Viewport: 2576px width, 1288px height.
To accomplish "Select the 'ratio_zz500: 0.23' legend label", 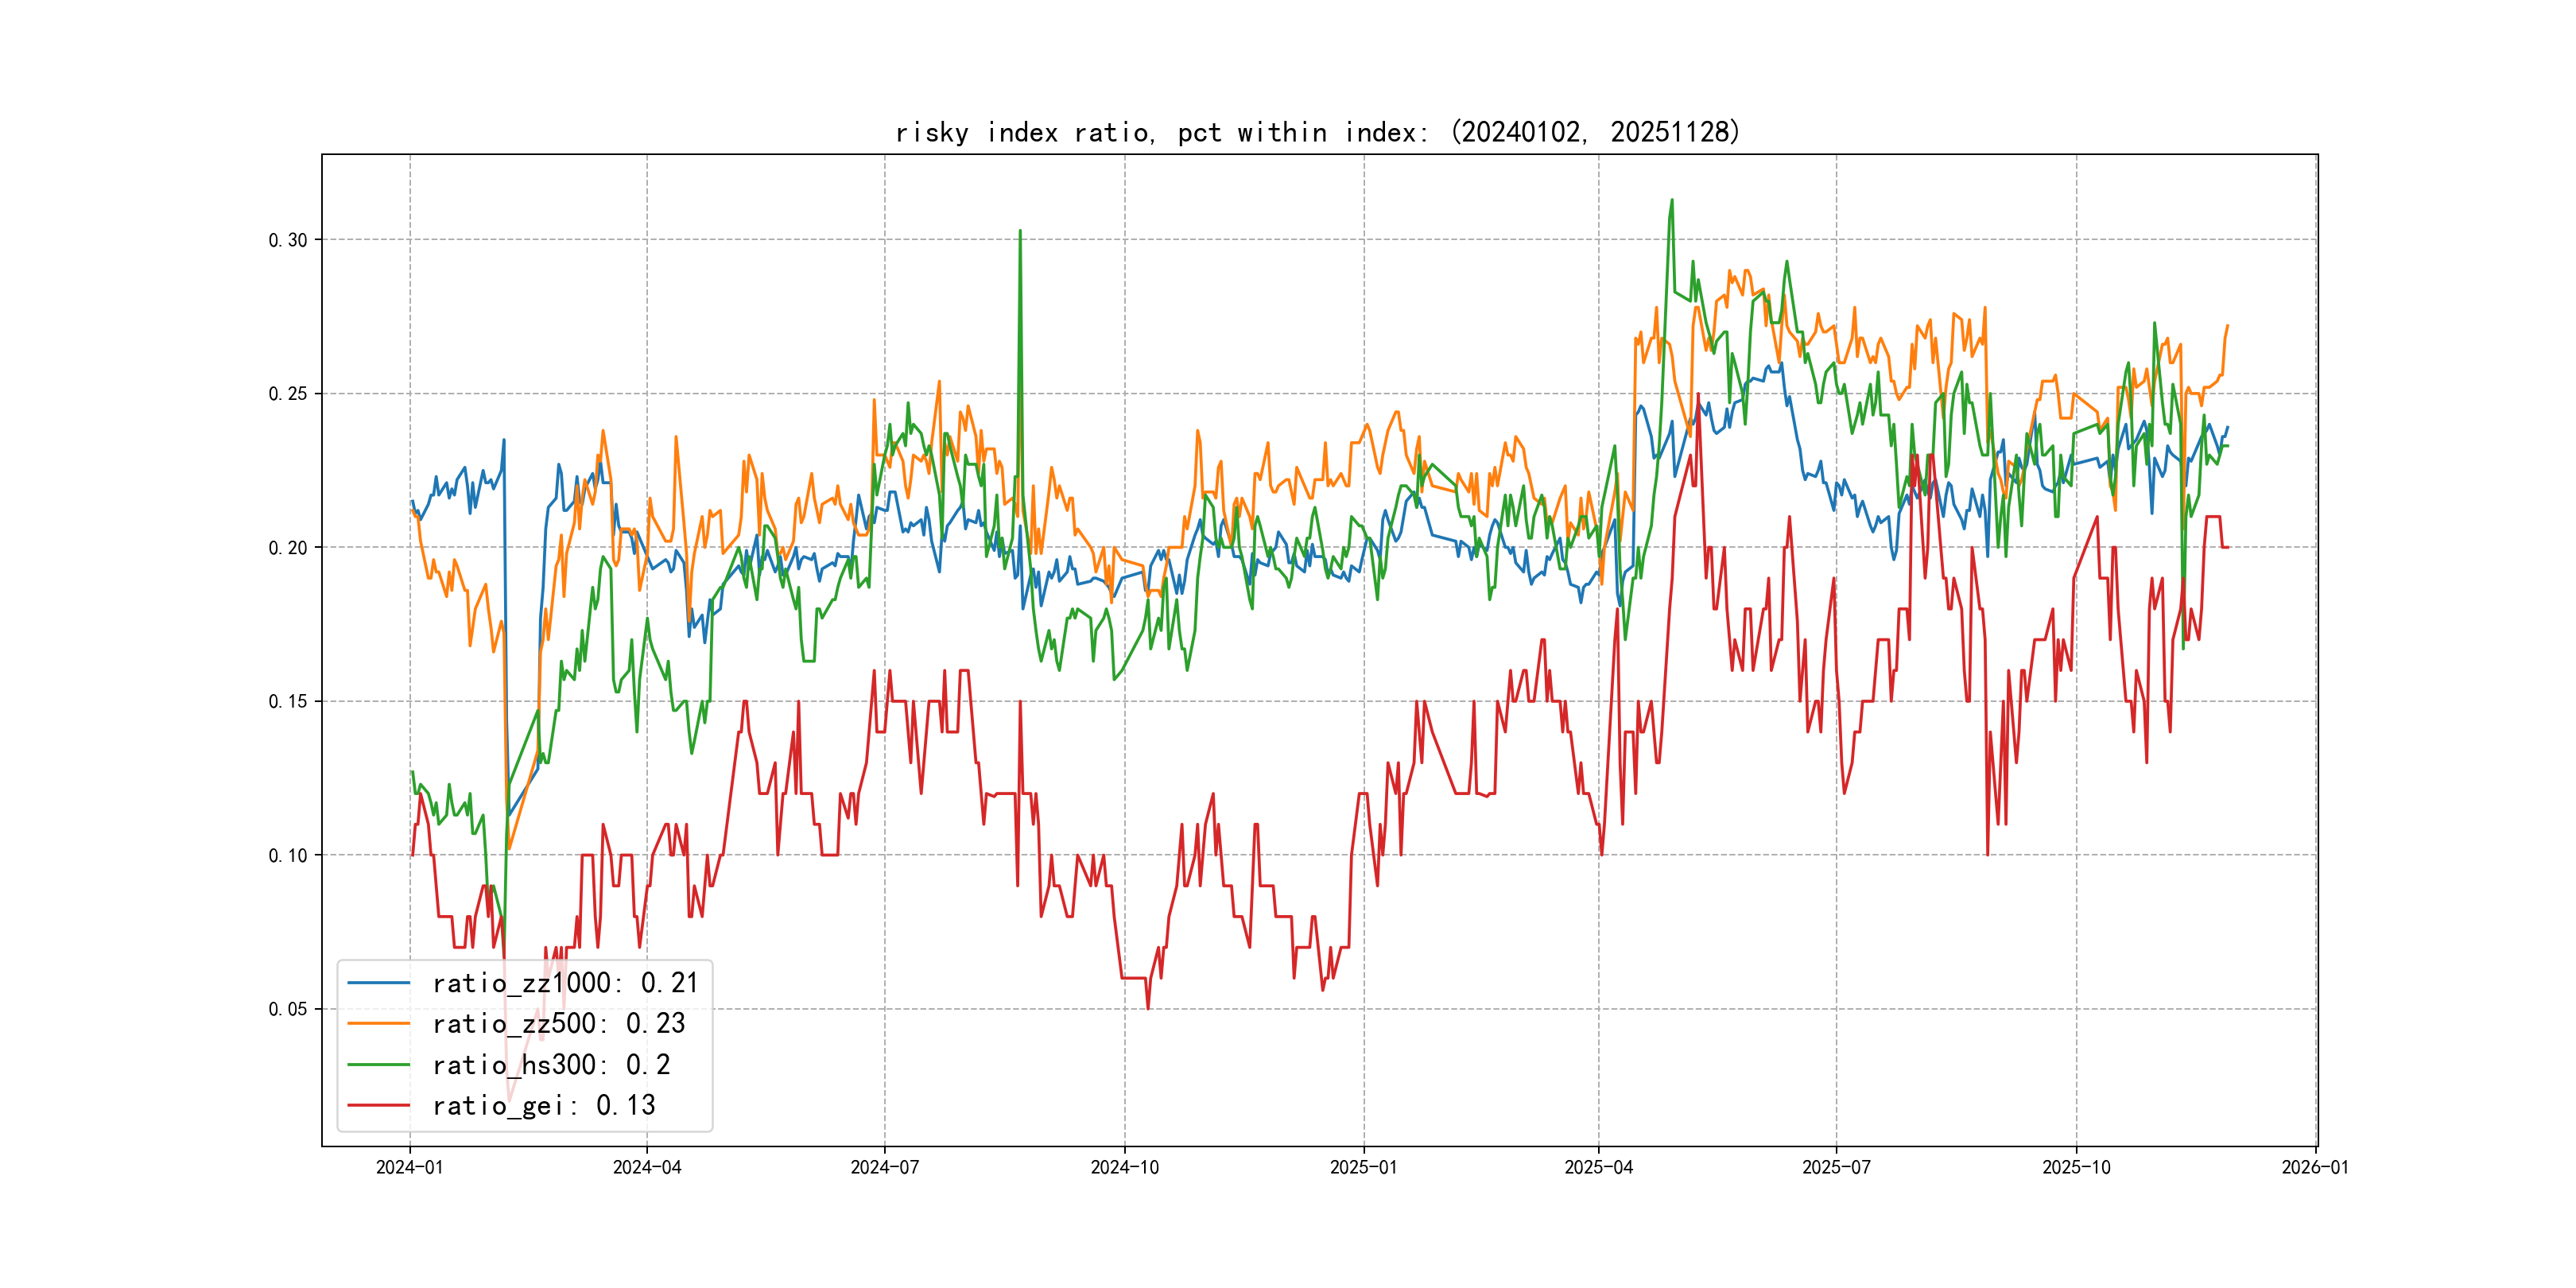I will tap(558, 1024).
